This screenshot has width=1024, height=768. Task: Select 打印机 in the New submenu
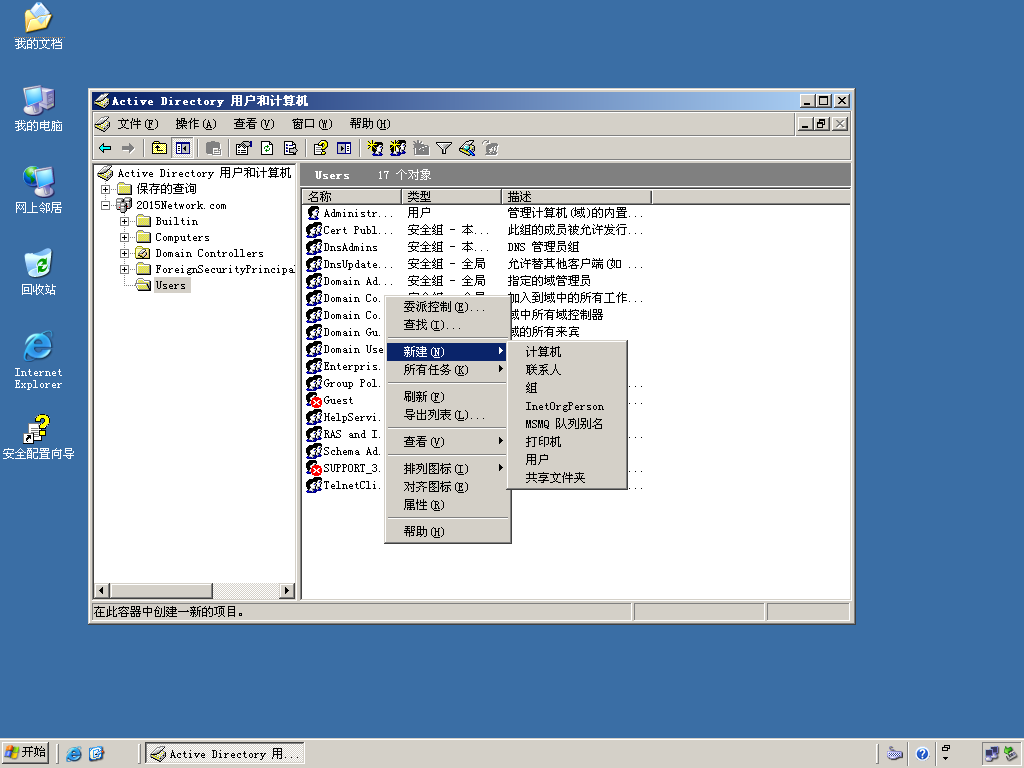point(567,442)
